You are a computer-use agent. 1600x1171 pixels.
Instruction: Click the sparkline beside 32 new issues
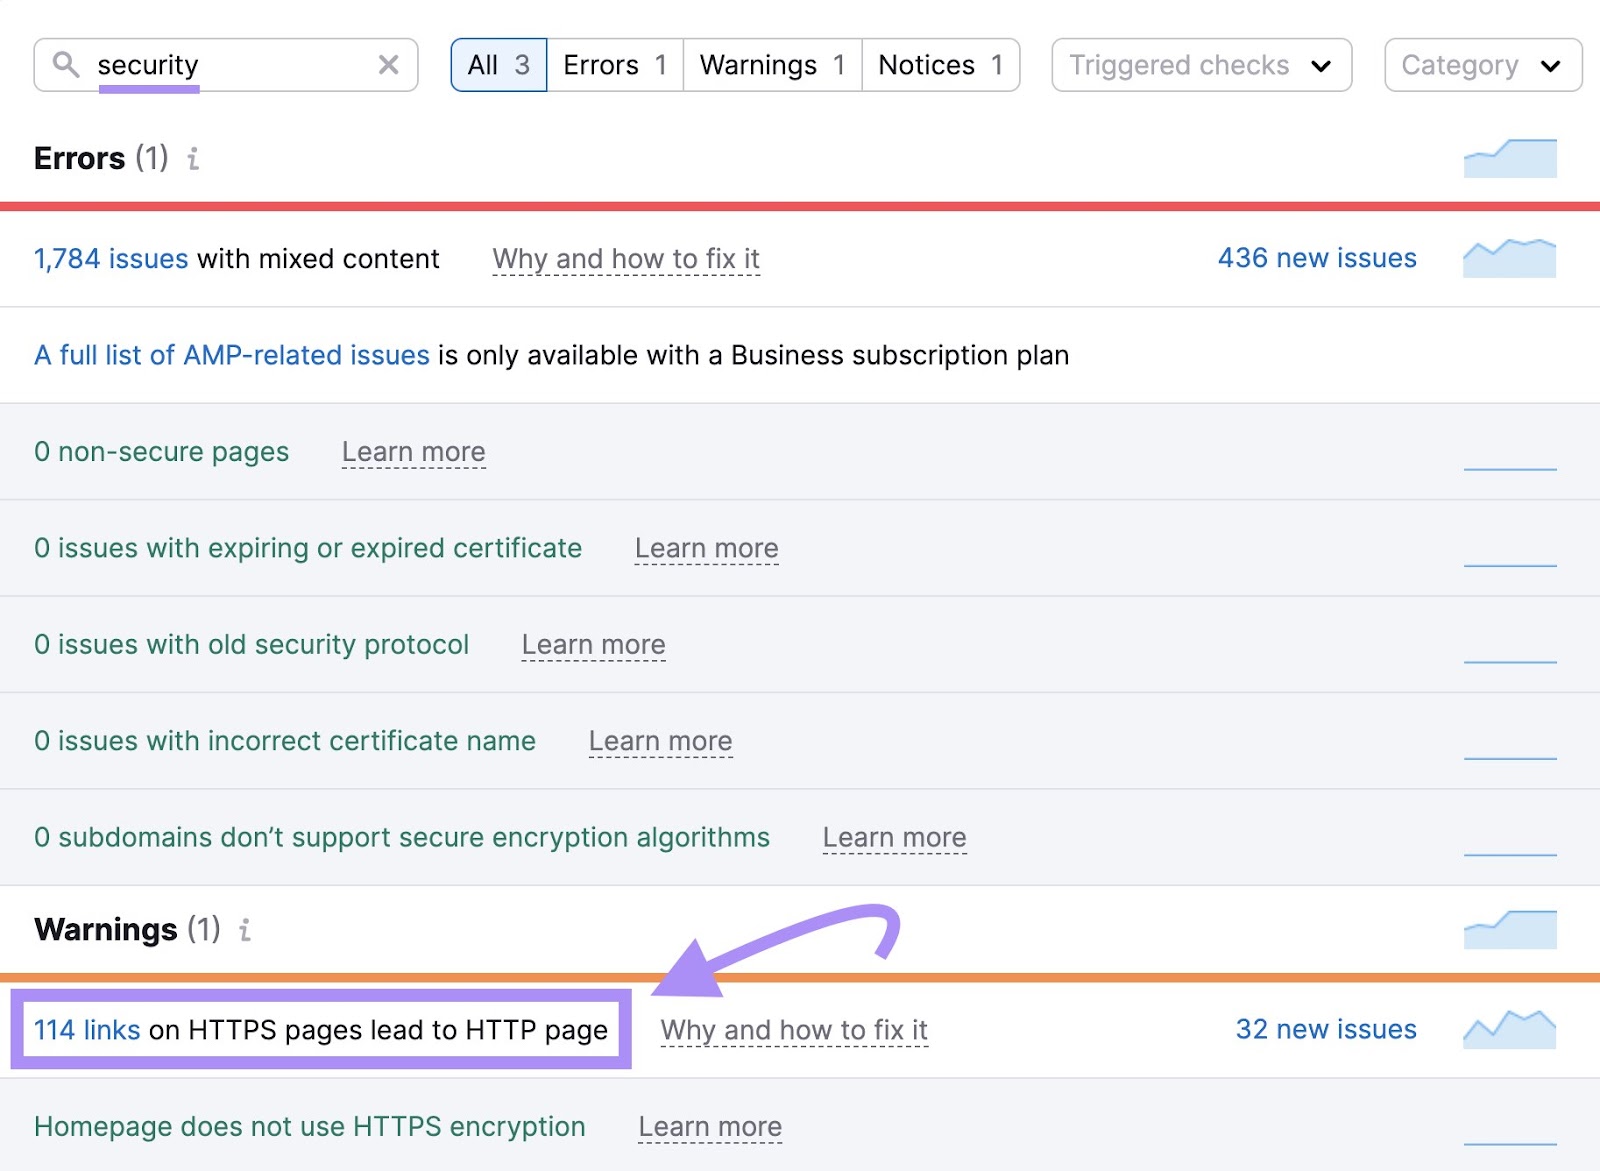1510,1028
